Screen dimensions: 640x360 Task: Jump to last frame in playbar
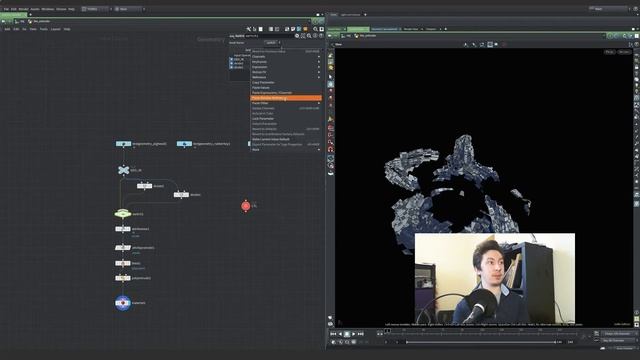pos(361,334)
